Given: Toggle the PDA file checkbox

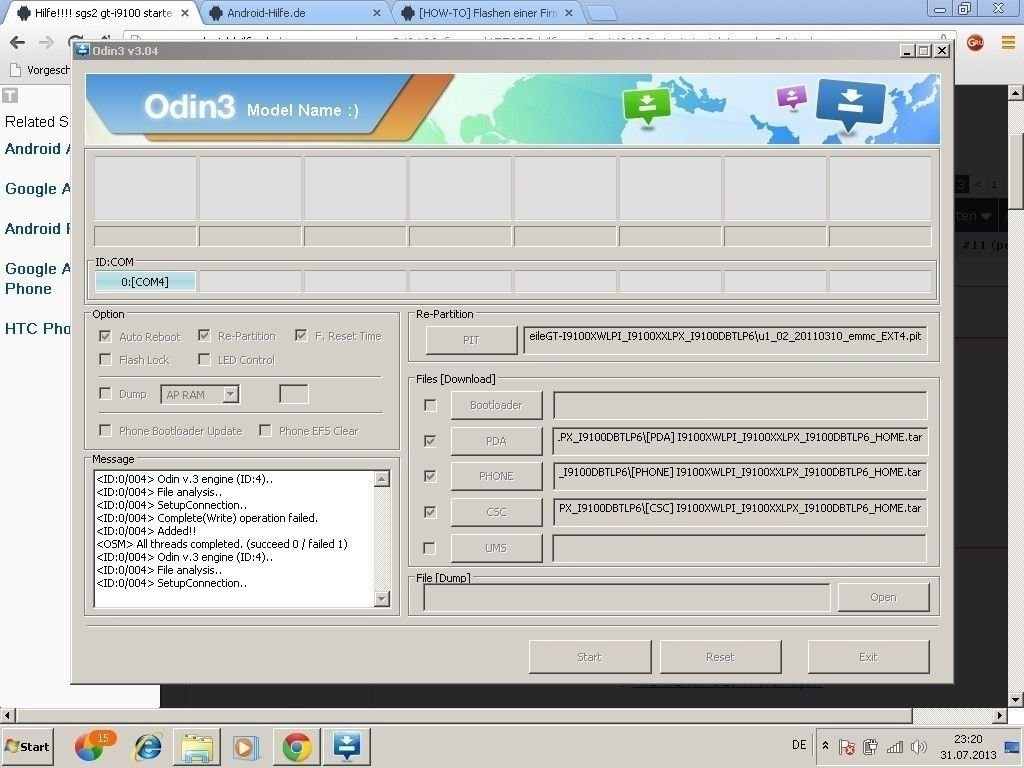Looking at the screenshot, I should pyautogui.click(x=430, y=441).
